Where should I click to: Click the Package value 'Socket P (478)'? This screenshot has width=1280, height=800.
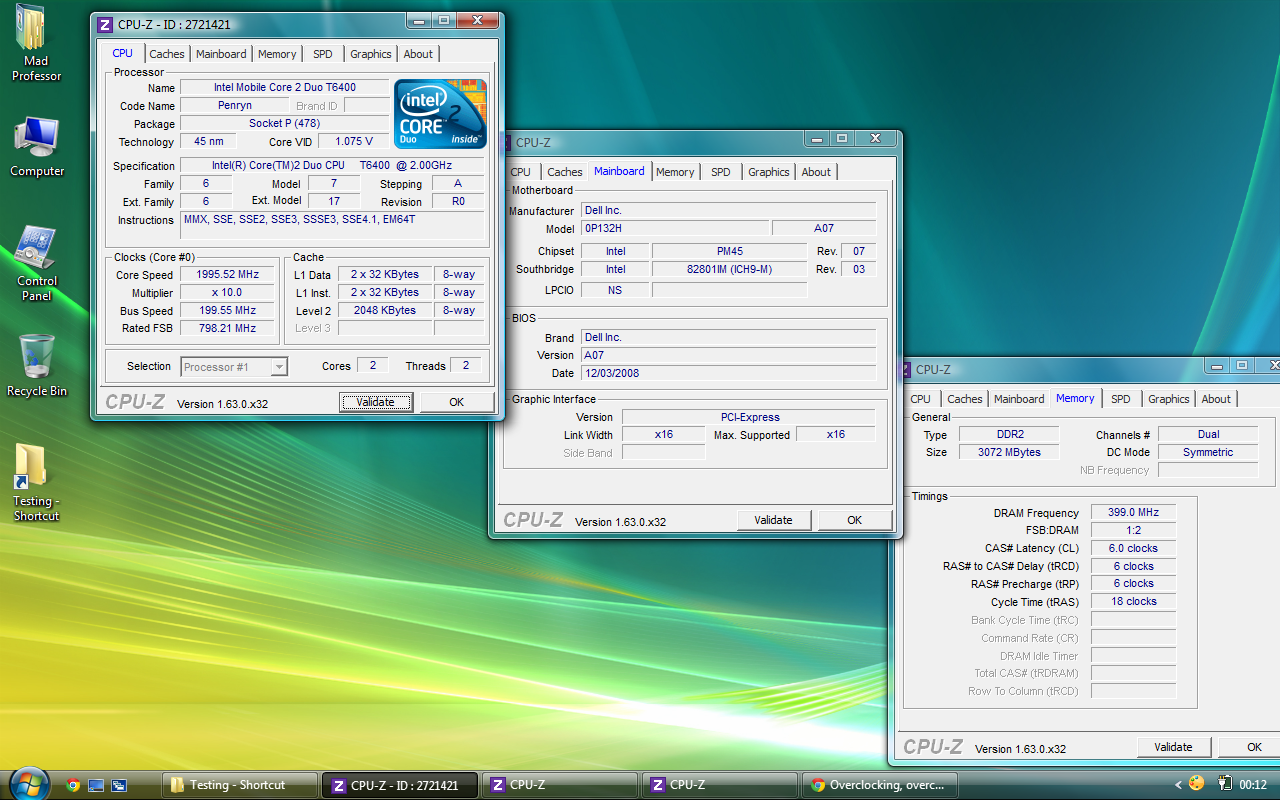(x=285, y=124)
